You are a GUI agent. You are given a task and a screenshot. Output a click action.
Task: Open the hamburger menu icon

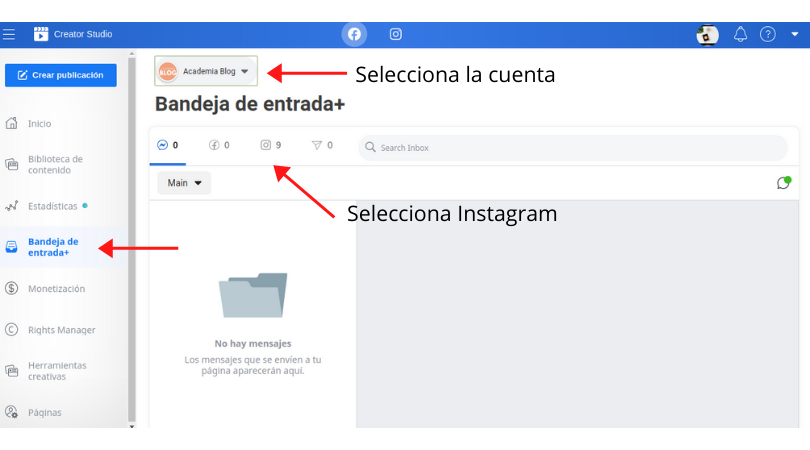click(x=9, y=34)
